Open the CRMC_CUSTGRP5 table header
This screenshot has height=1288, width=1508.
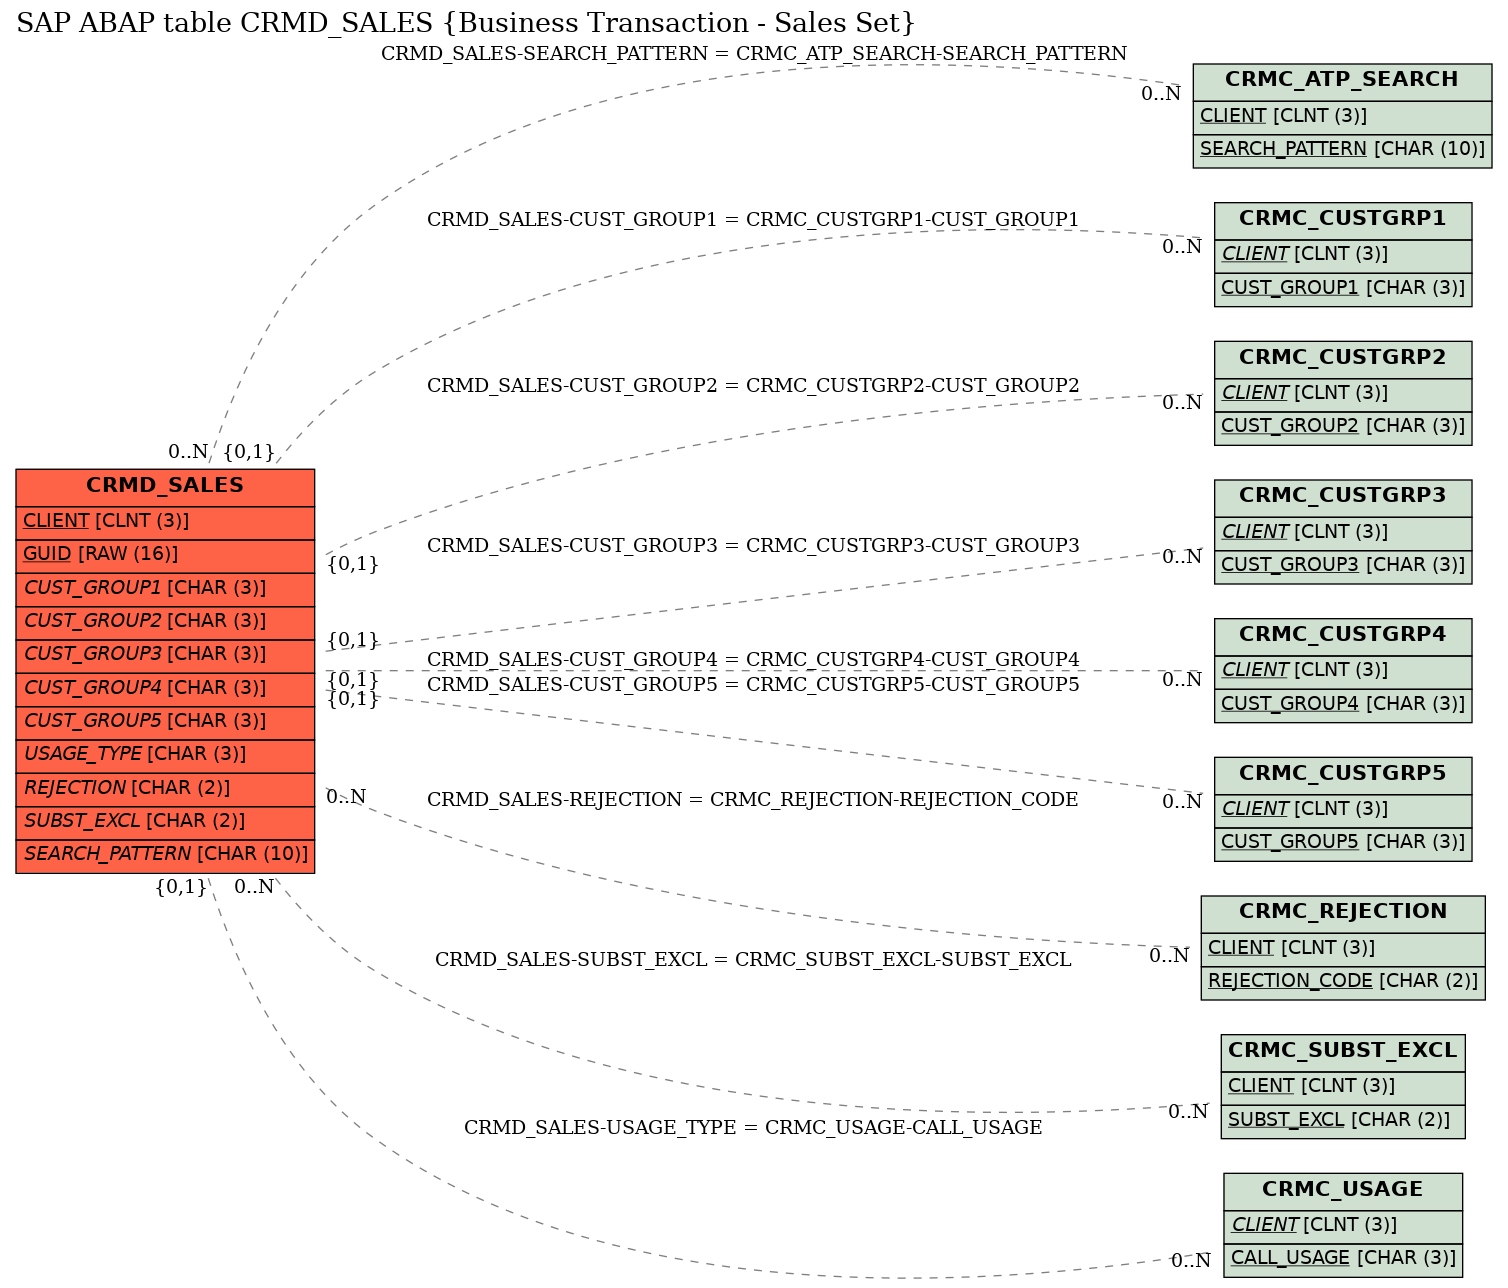coord(1343,775)
